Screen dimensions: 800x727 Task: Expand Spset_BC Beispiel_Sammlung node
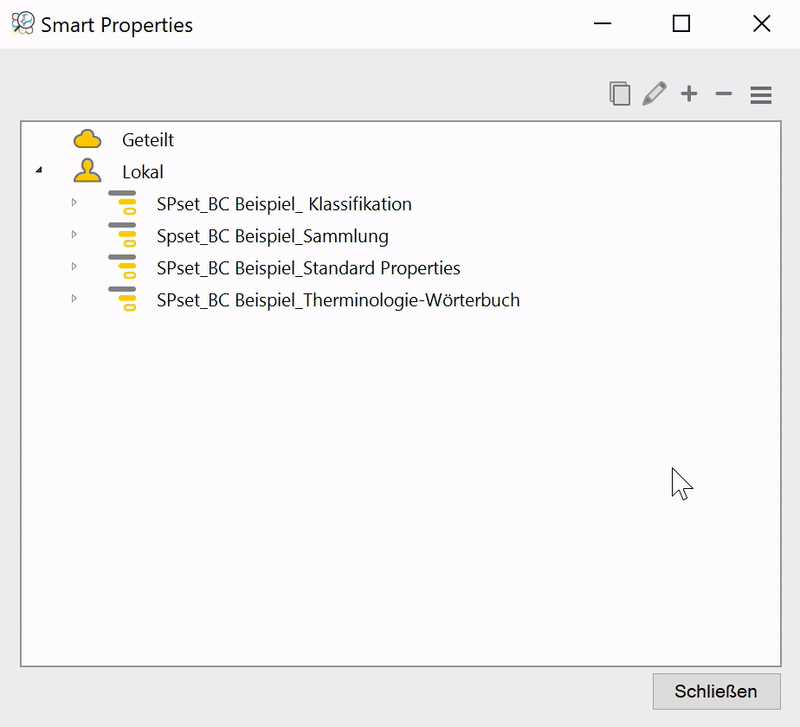tap(73, 235)
